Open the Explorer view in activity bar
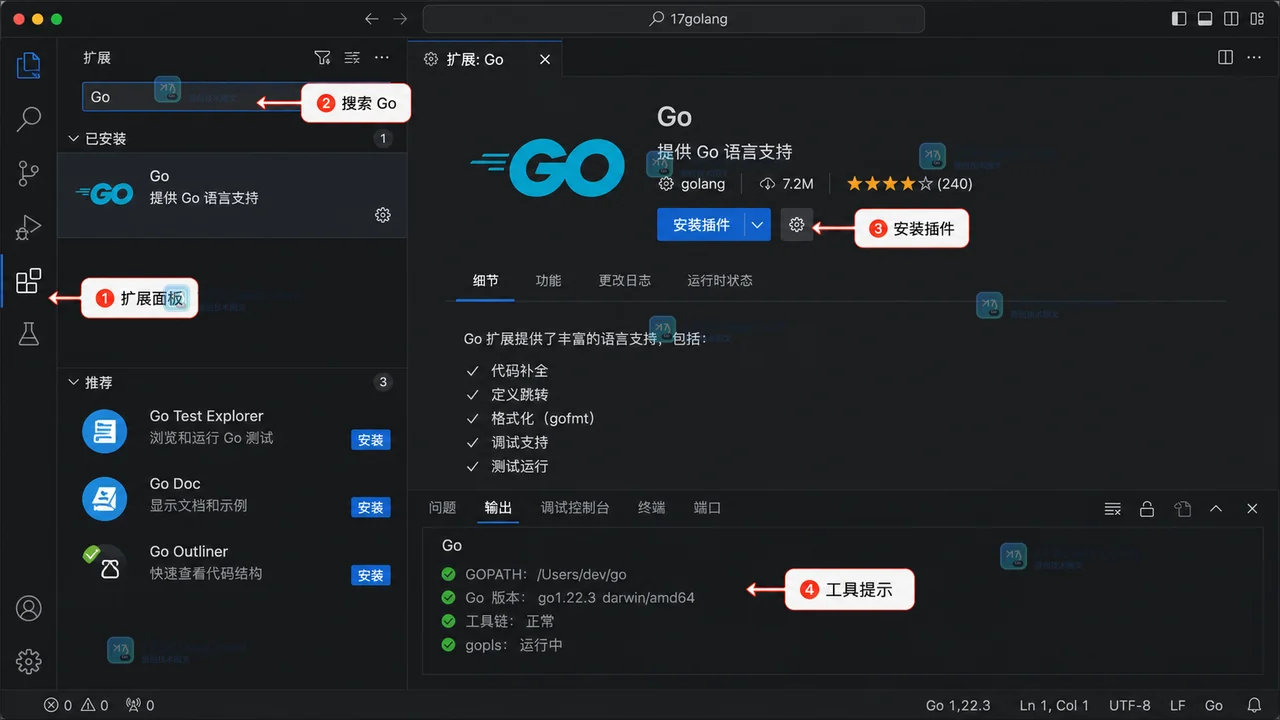The image size is (1280, 720). 29,66
